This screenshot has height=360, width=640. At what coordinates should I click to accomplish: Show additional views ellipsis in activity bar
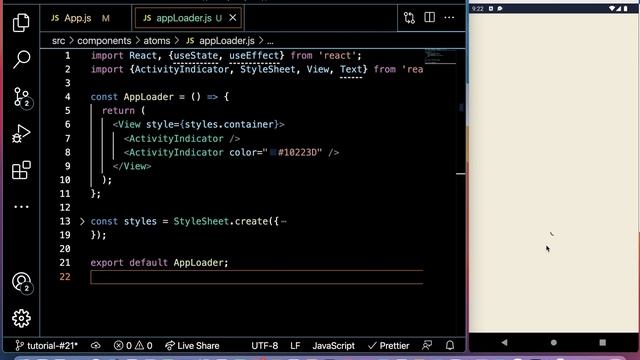(x=21, y=207)
